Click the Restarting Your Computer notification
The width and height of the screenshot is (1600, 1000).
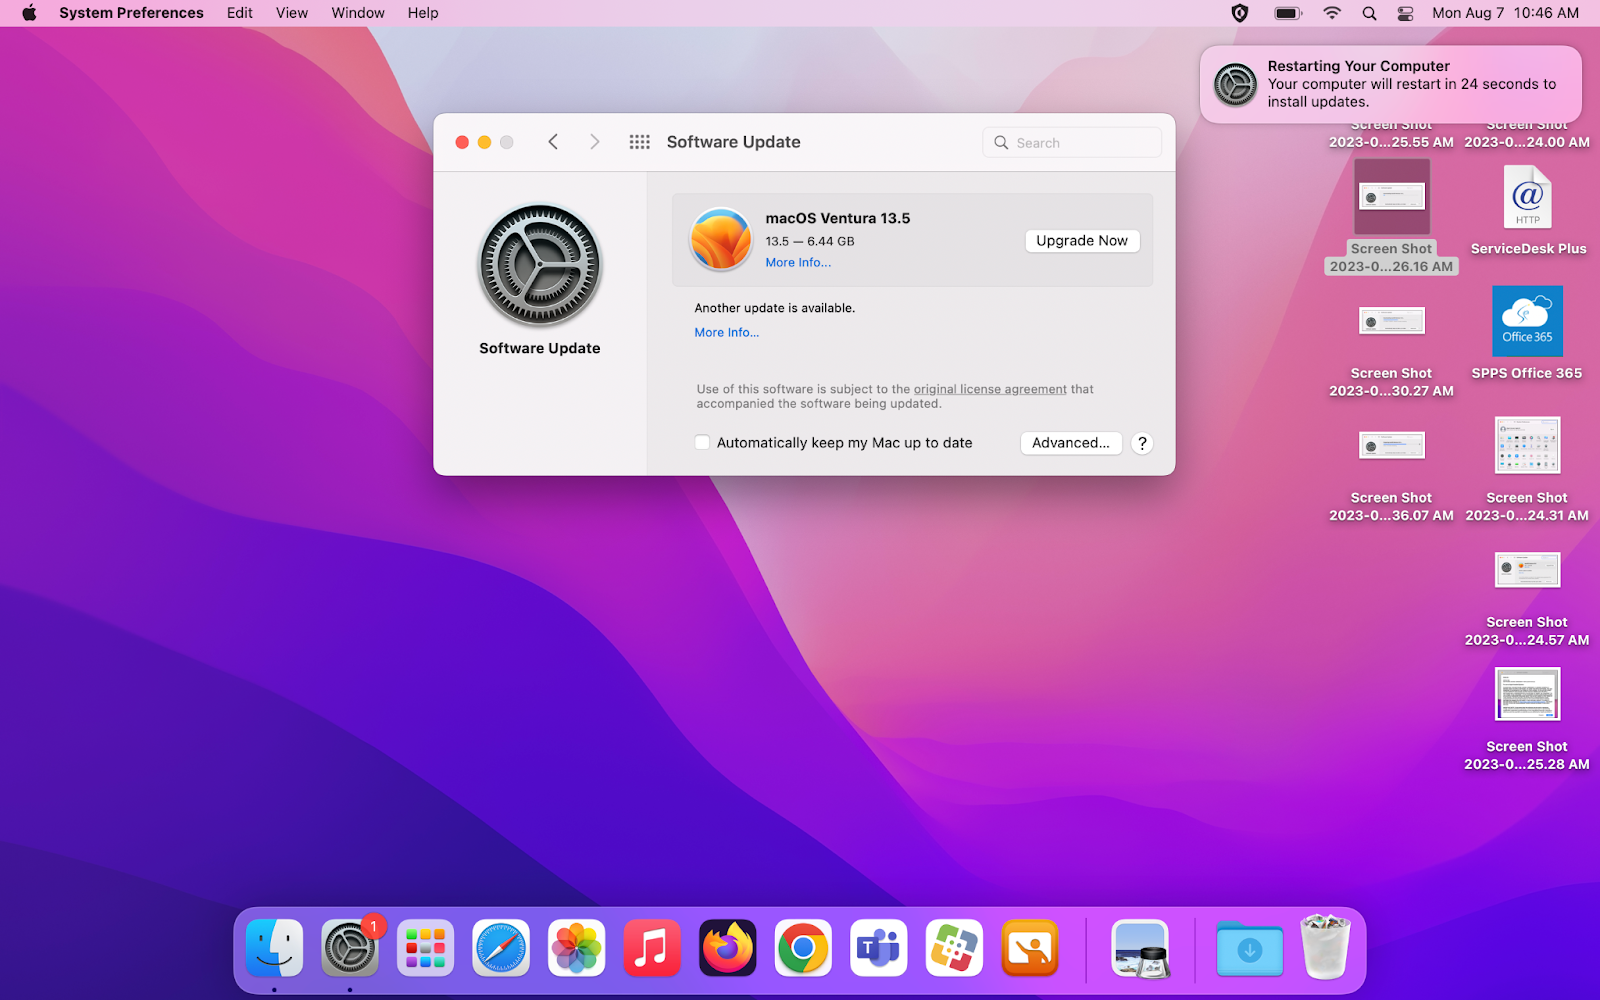pyautogui.click(x=1391, y=84)
